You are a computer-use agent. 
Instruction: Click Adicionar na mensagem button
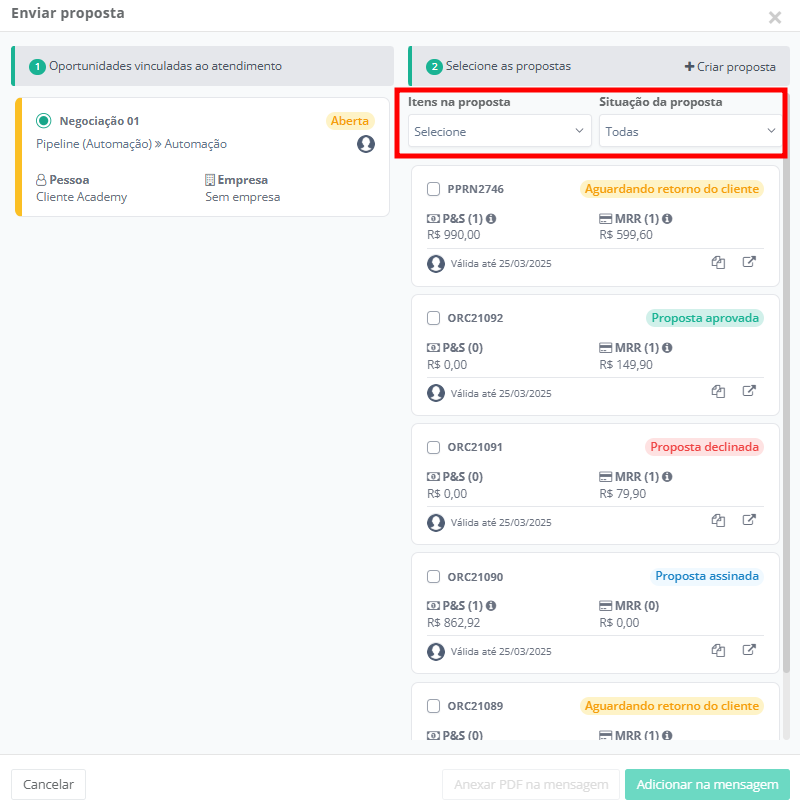(x=707, y=785)
